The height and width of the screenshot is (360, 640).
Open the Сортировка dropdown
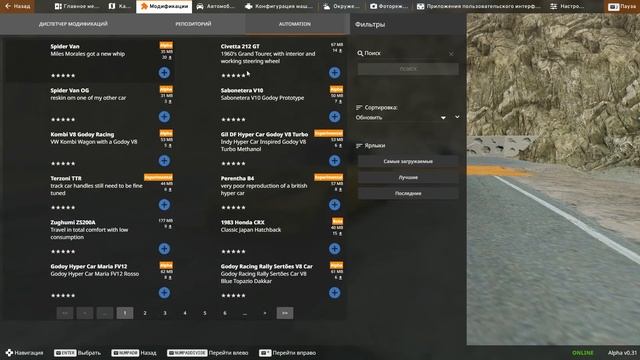coord(401,118)
